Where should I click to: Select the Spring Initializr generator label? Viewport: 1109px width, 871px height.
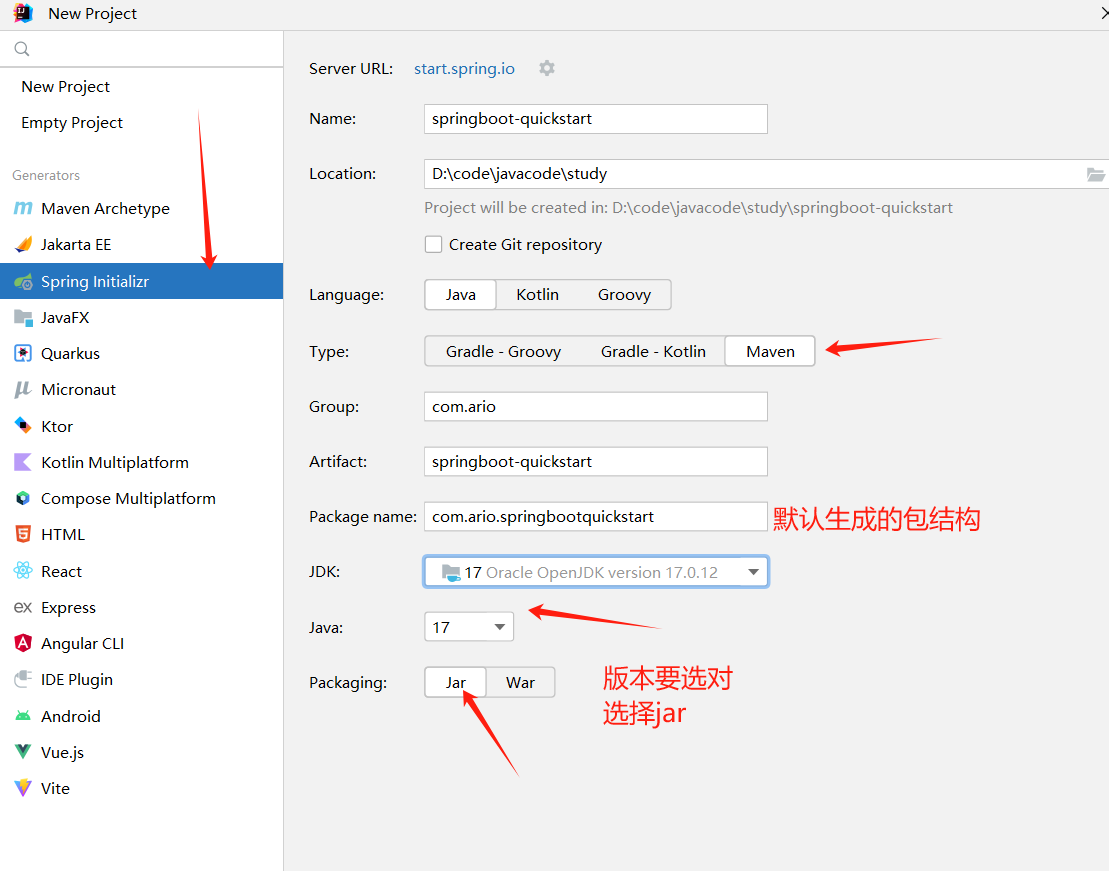95,281
